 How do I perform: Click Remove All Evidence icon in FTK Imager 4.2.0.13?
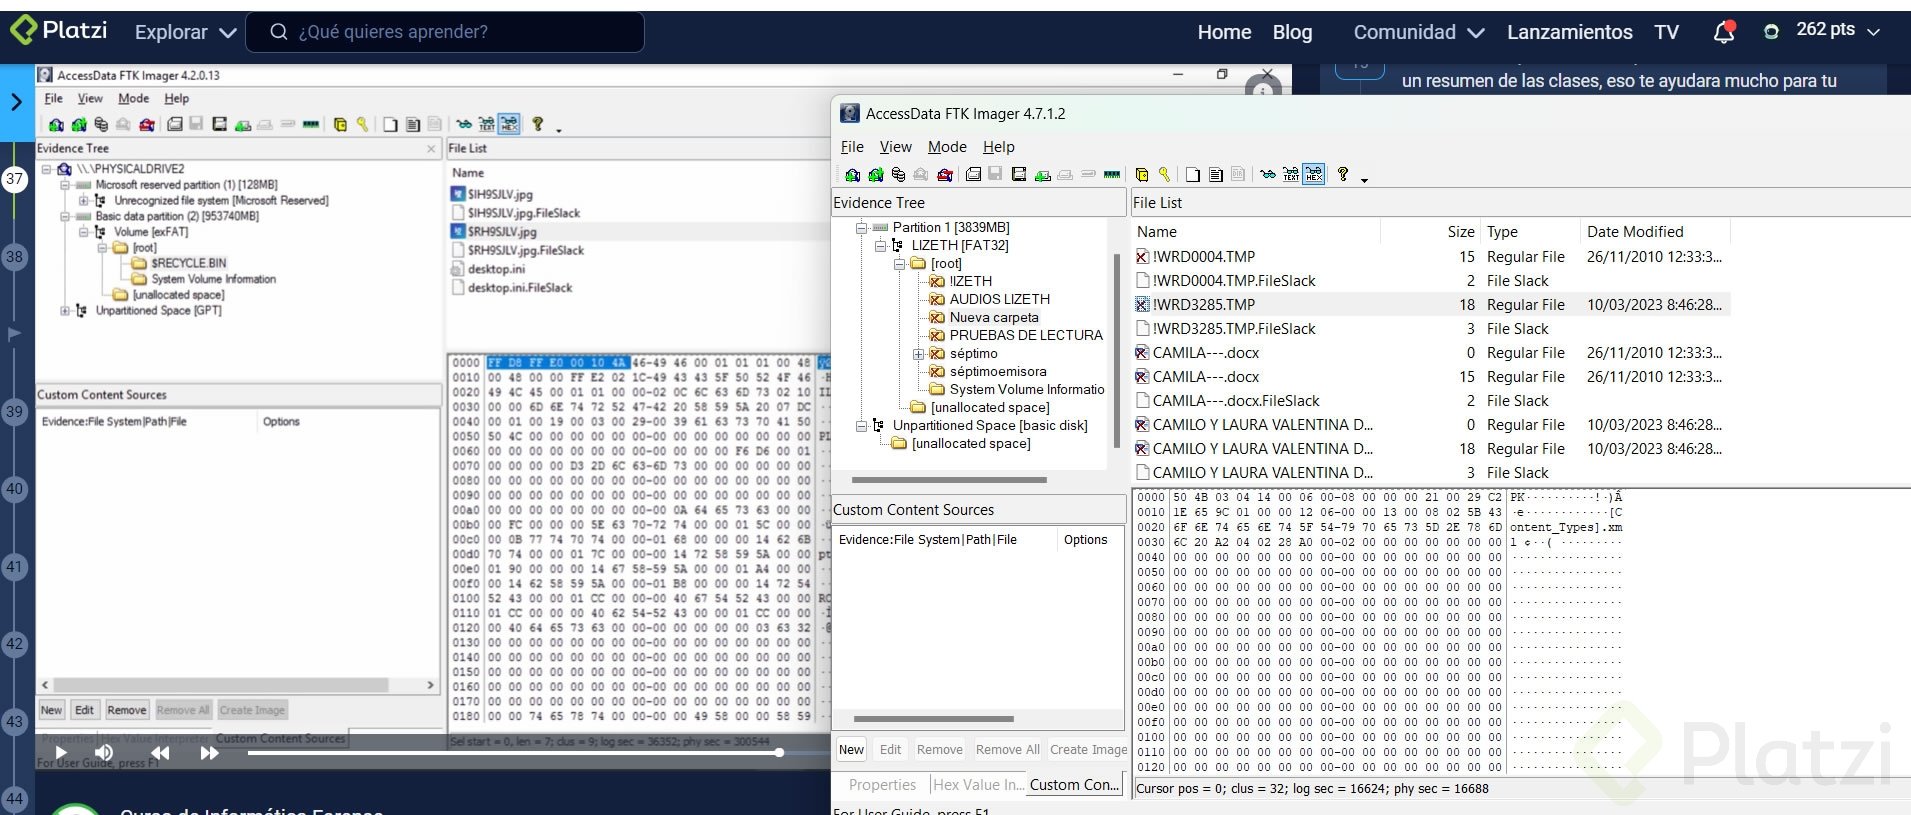tap(147, 124)
